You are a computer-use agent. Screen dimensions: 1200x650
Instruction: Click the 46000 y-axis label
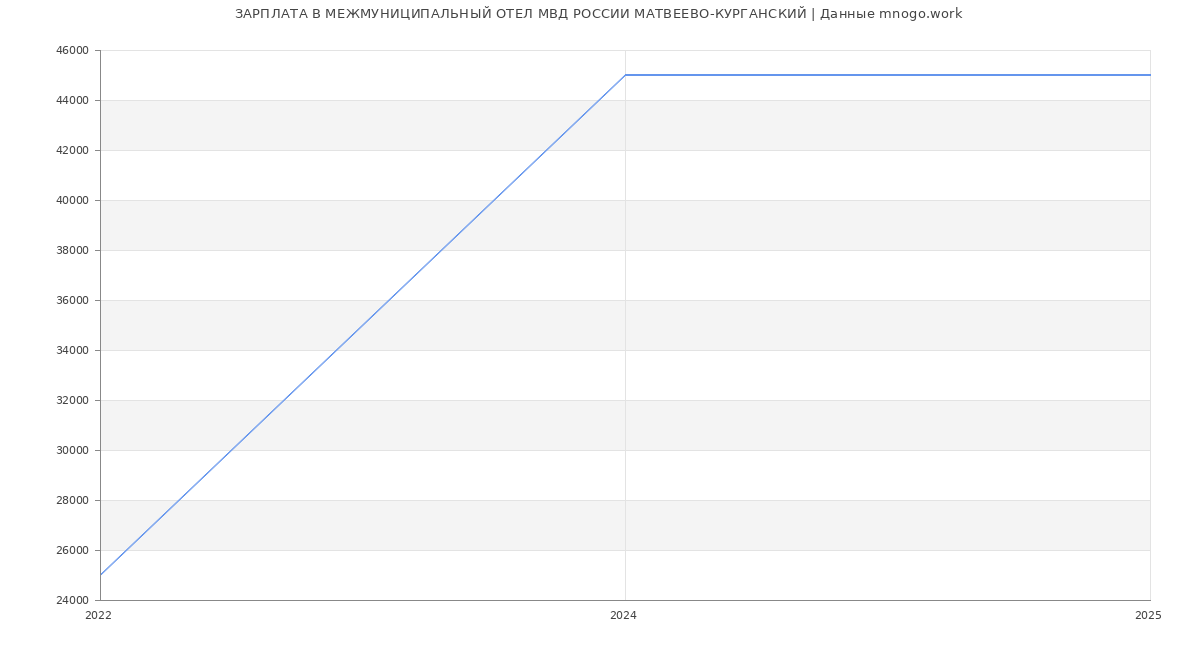coord(72,51)
